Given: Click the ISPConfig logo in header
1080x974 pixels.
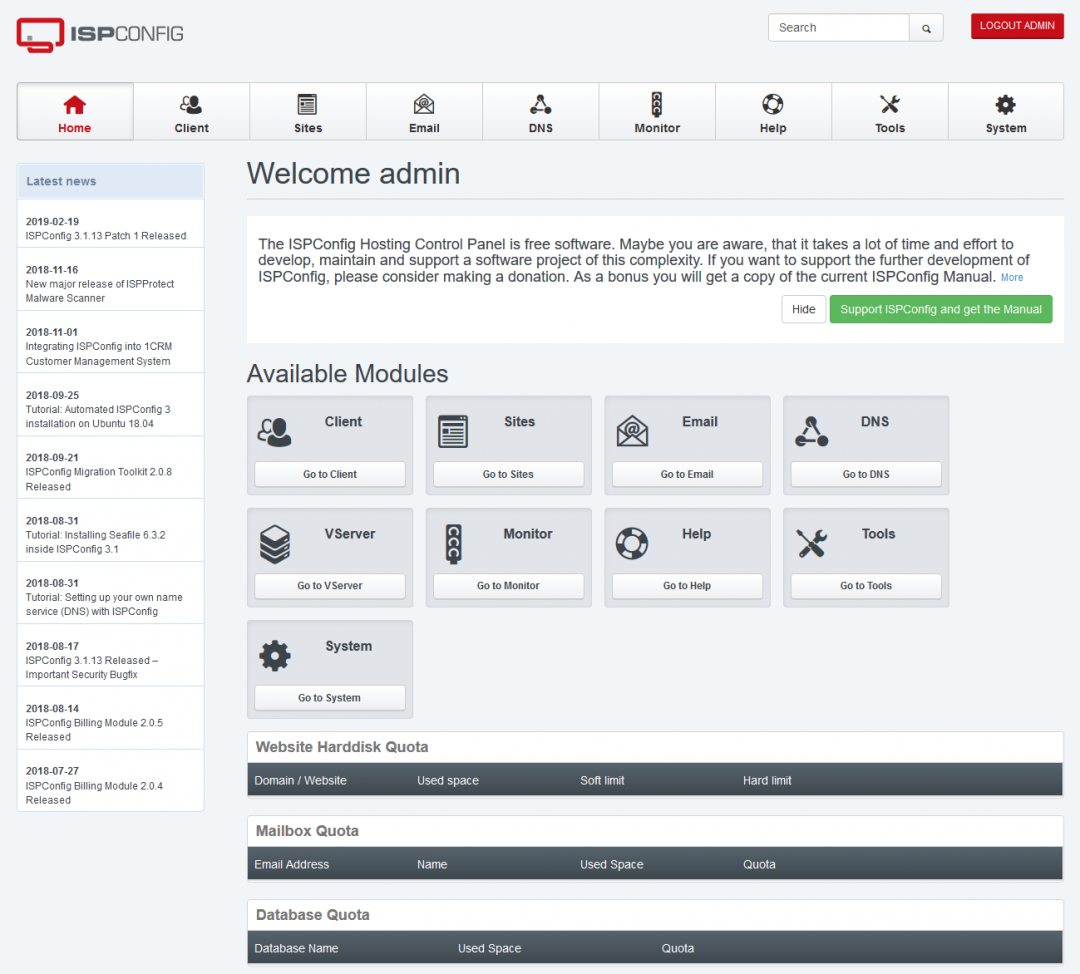Looking at the screenshot, I should (x=100, y=34).
